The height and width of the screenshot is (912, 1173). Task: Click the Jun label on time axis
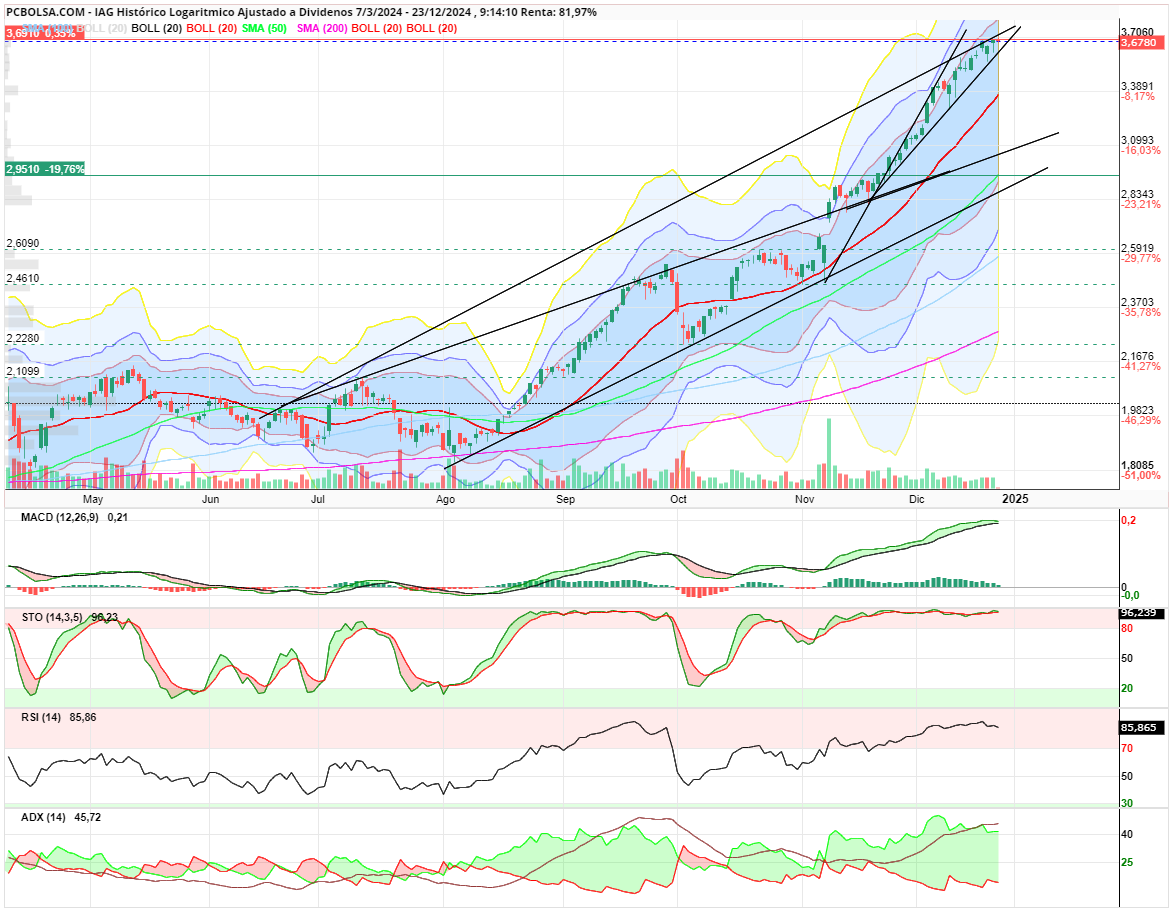point(210,499)
